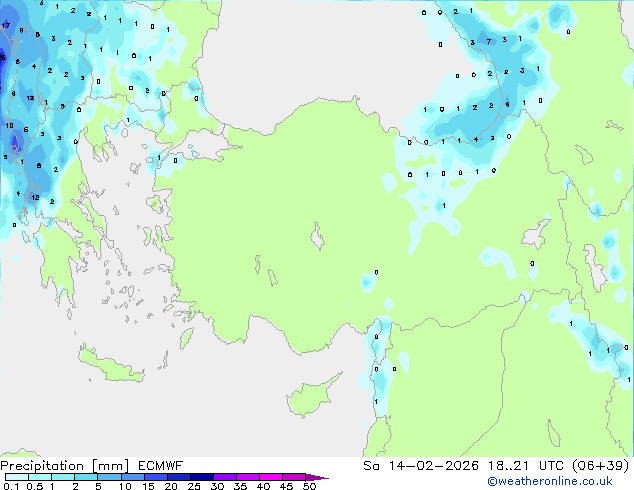Click the date "Sa 14-02-2026"

(421, 466)
